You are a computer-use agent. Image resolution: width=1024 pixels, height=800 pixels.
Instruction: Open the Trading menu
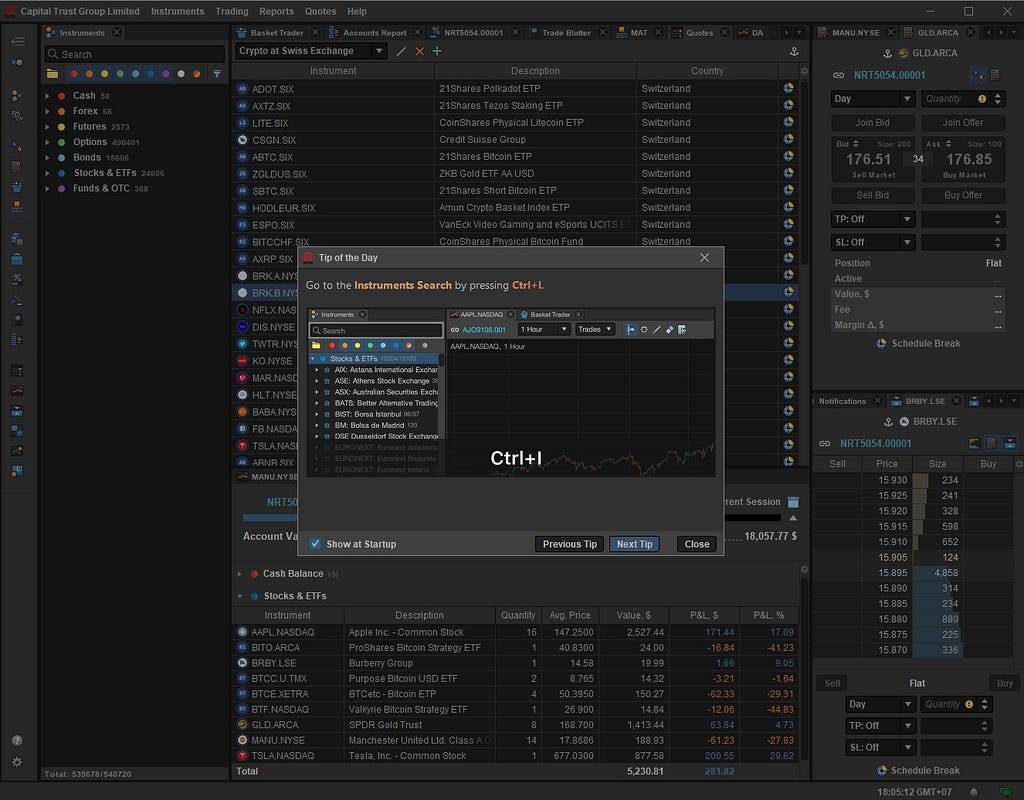232,11
